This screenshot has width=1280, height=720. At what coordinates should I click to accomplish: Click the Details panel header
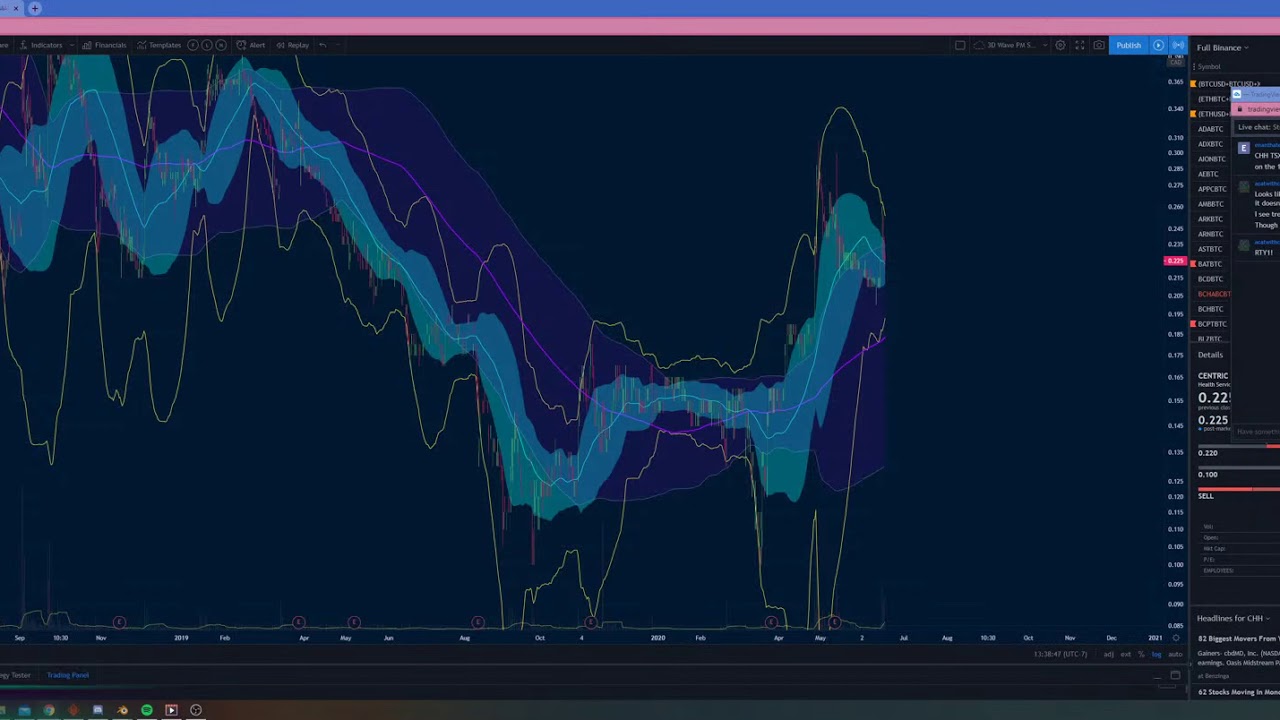coord(1210,355)
